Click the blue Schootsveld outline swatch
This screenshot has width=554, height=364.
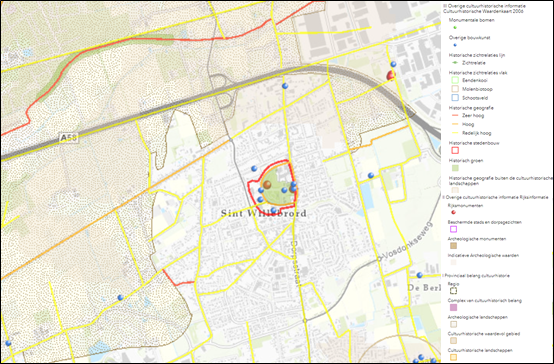coord(455,98)
